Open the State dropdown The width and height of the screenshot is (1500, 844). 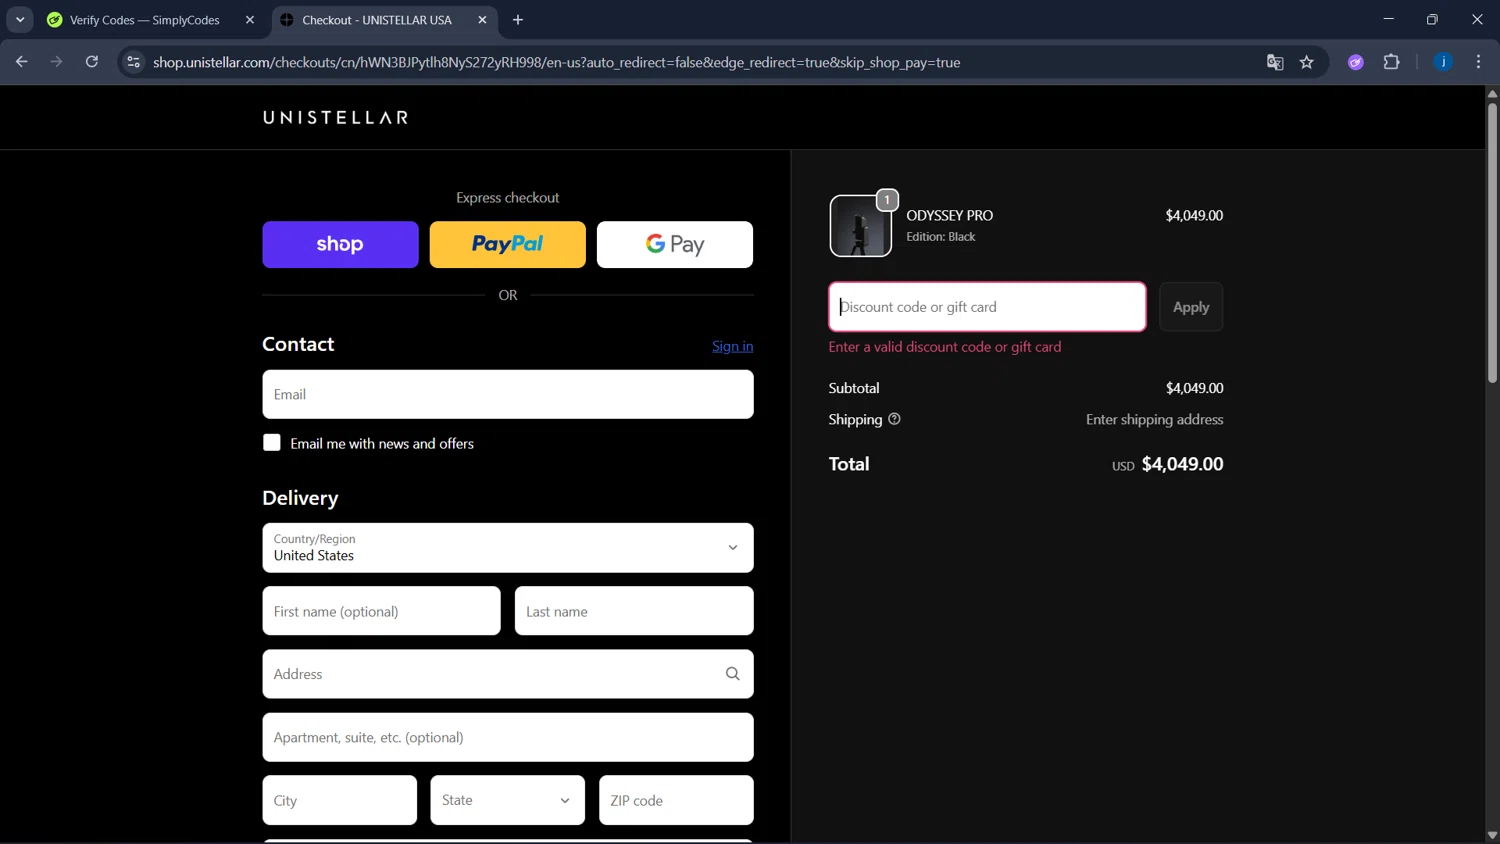pos(508,800)
